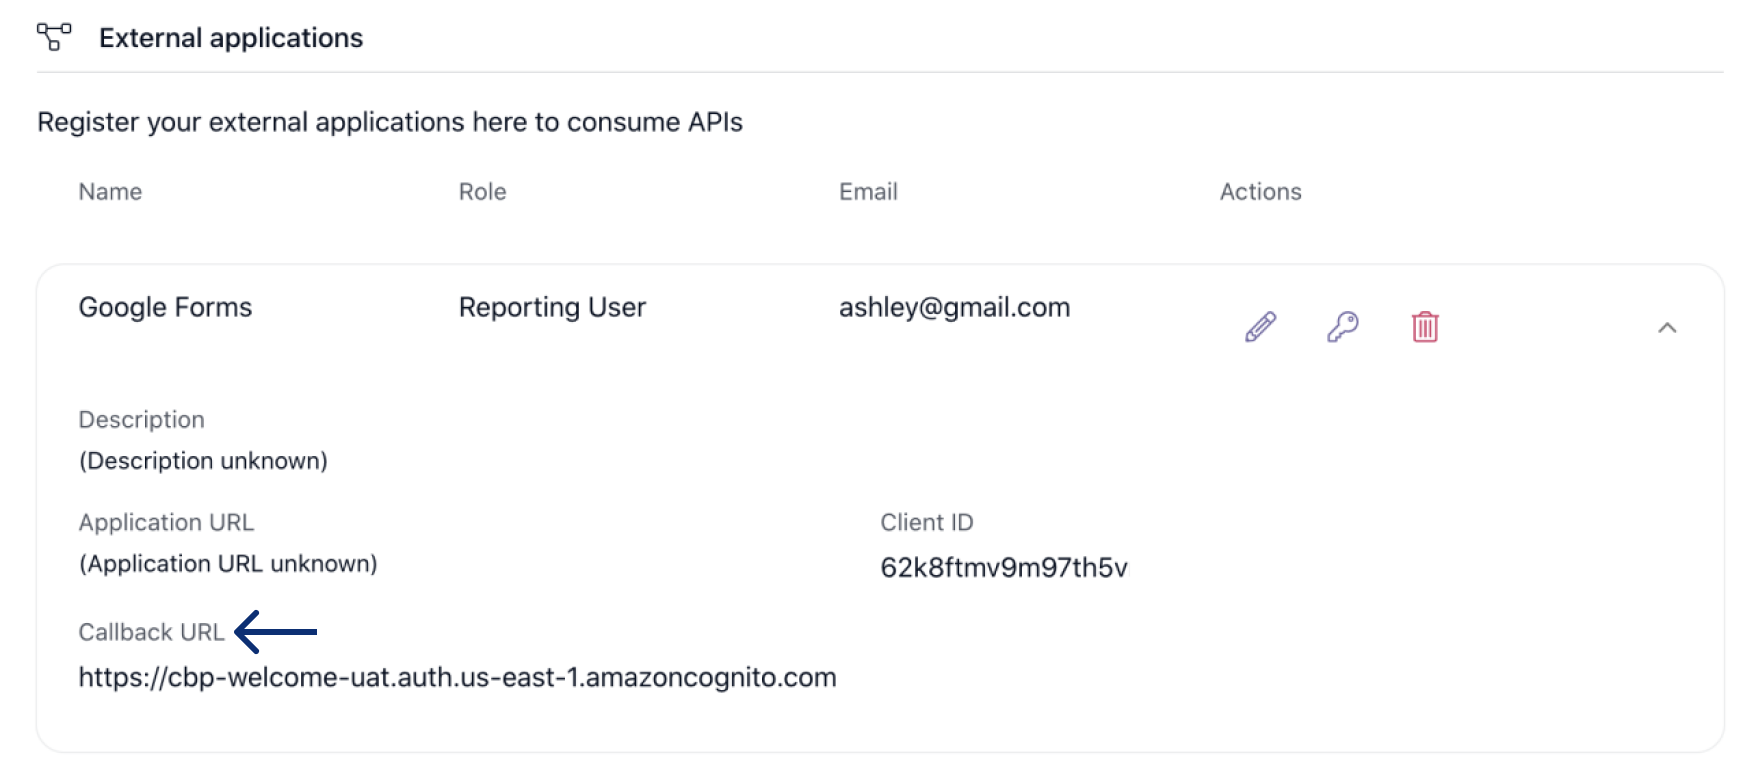Collapse the Google Forms row chevron
This screenshot has width=1743, height=759.
click(x=1666, y=328)
